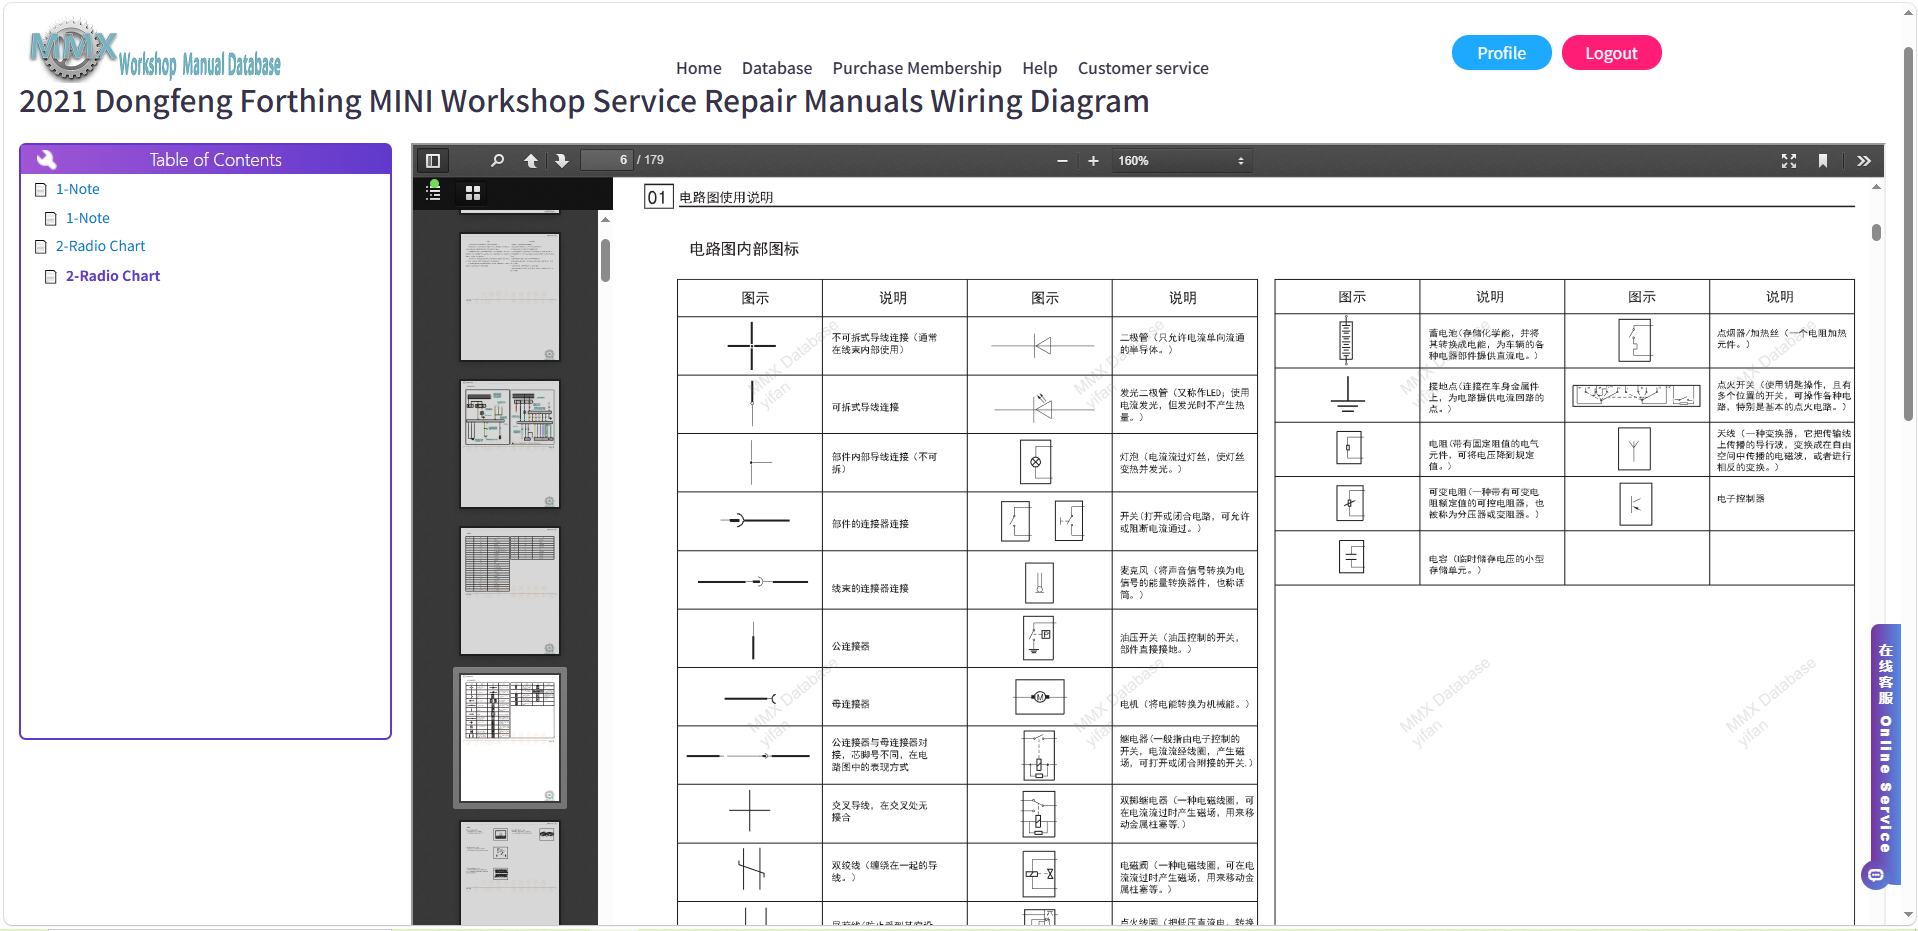Click the MMX Workshop Manual Database logo

click(155, 50)
